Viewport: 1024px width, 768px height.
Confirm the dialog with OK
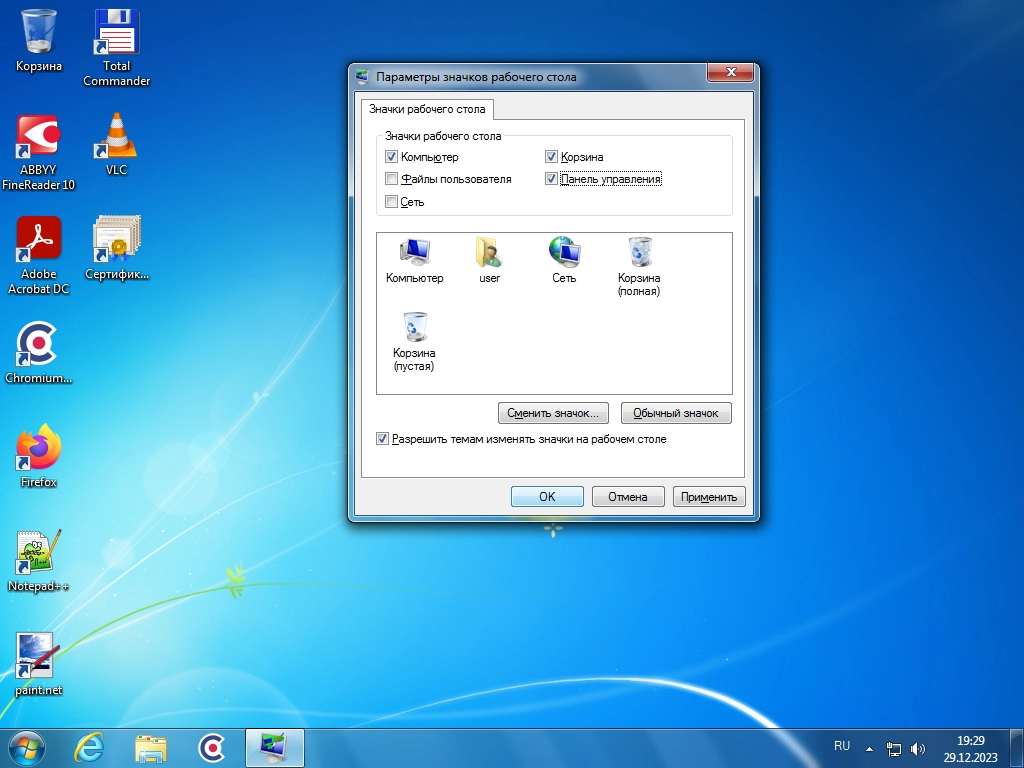pyautogui.click(x=547, y=497)
